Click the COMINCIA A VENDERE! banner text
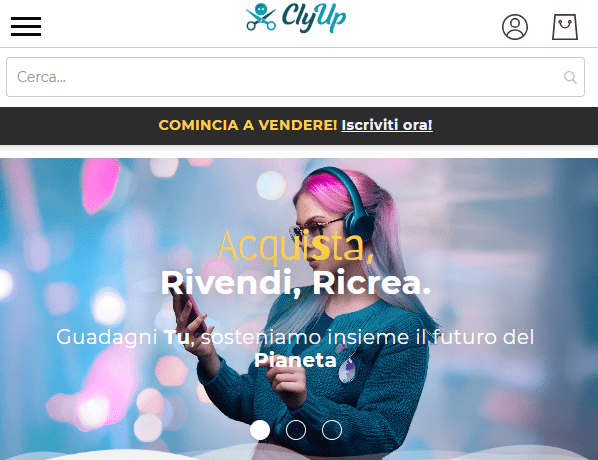 [248, 125]
